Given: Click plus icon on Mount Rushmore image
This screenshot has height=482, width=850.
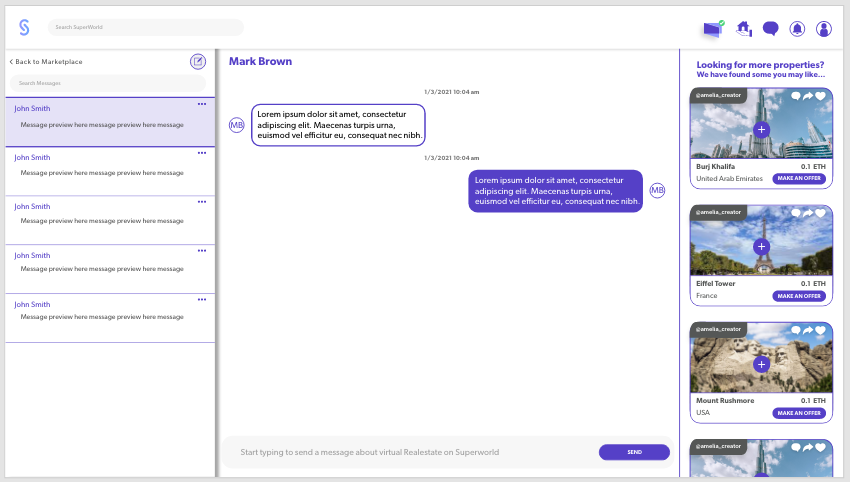Looking at the screenshot, I should click(761, 364).
